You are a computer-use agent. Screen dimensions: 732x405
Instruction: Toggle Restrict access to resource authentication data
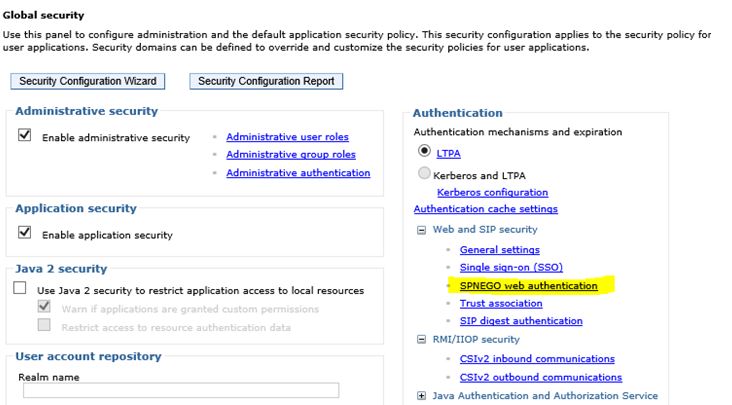pos(44,325)
